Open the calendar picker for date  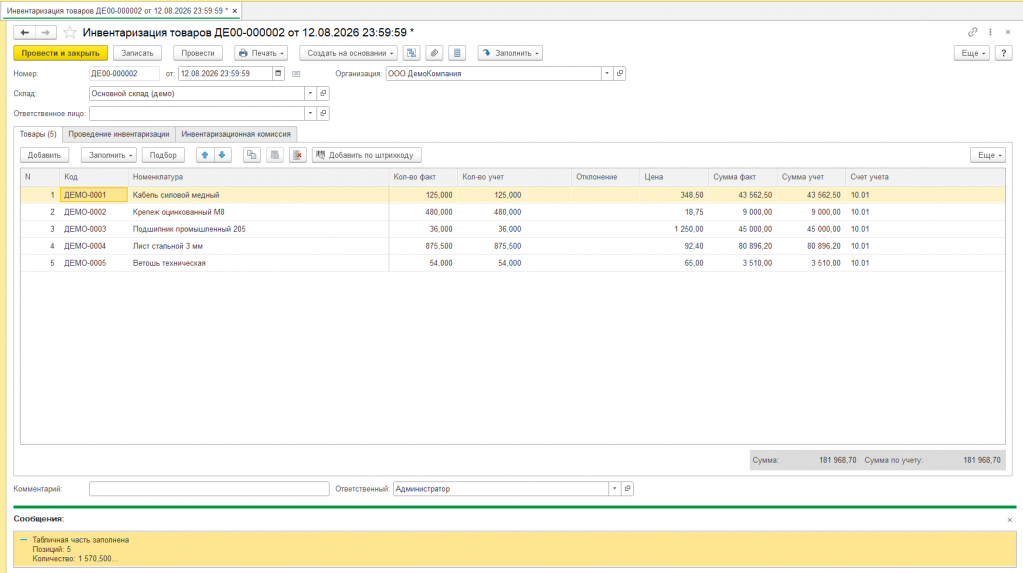coord(278,74)
